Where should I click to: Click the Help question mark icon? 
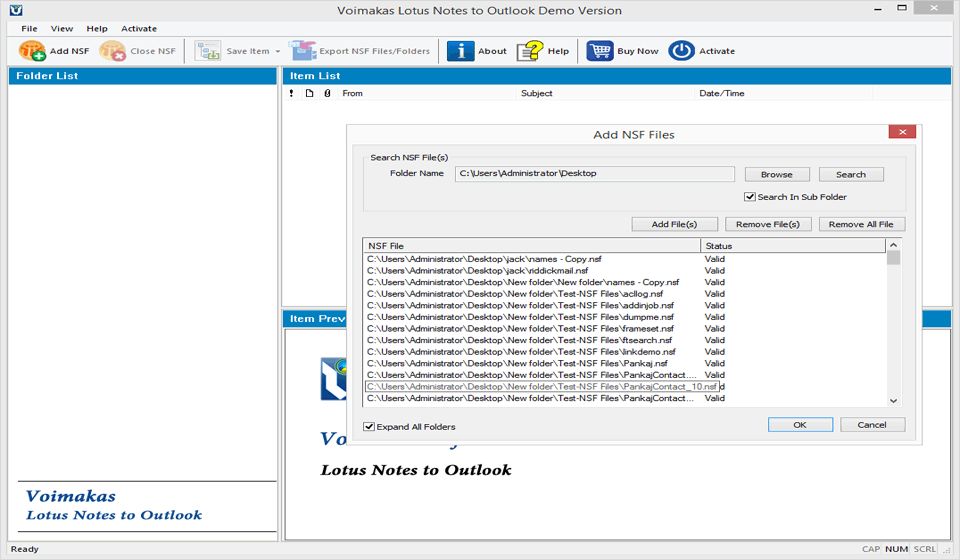point(530,51)
